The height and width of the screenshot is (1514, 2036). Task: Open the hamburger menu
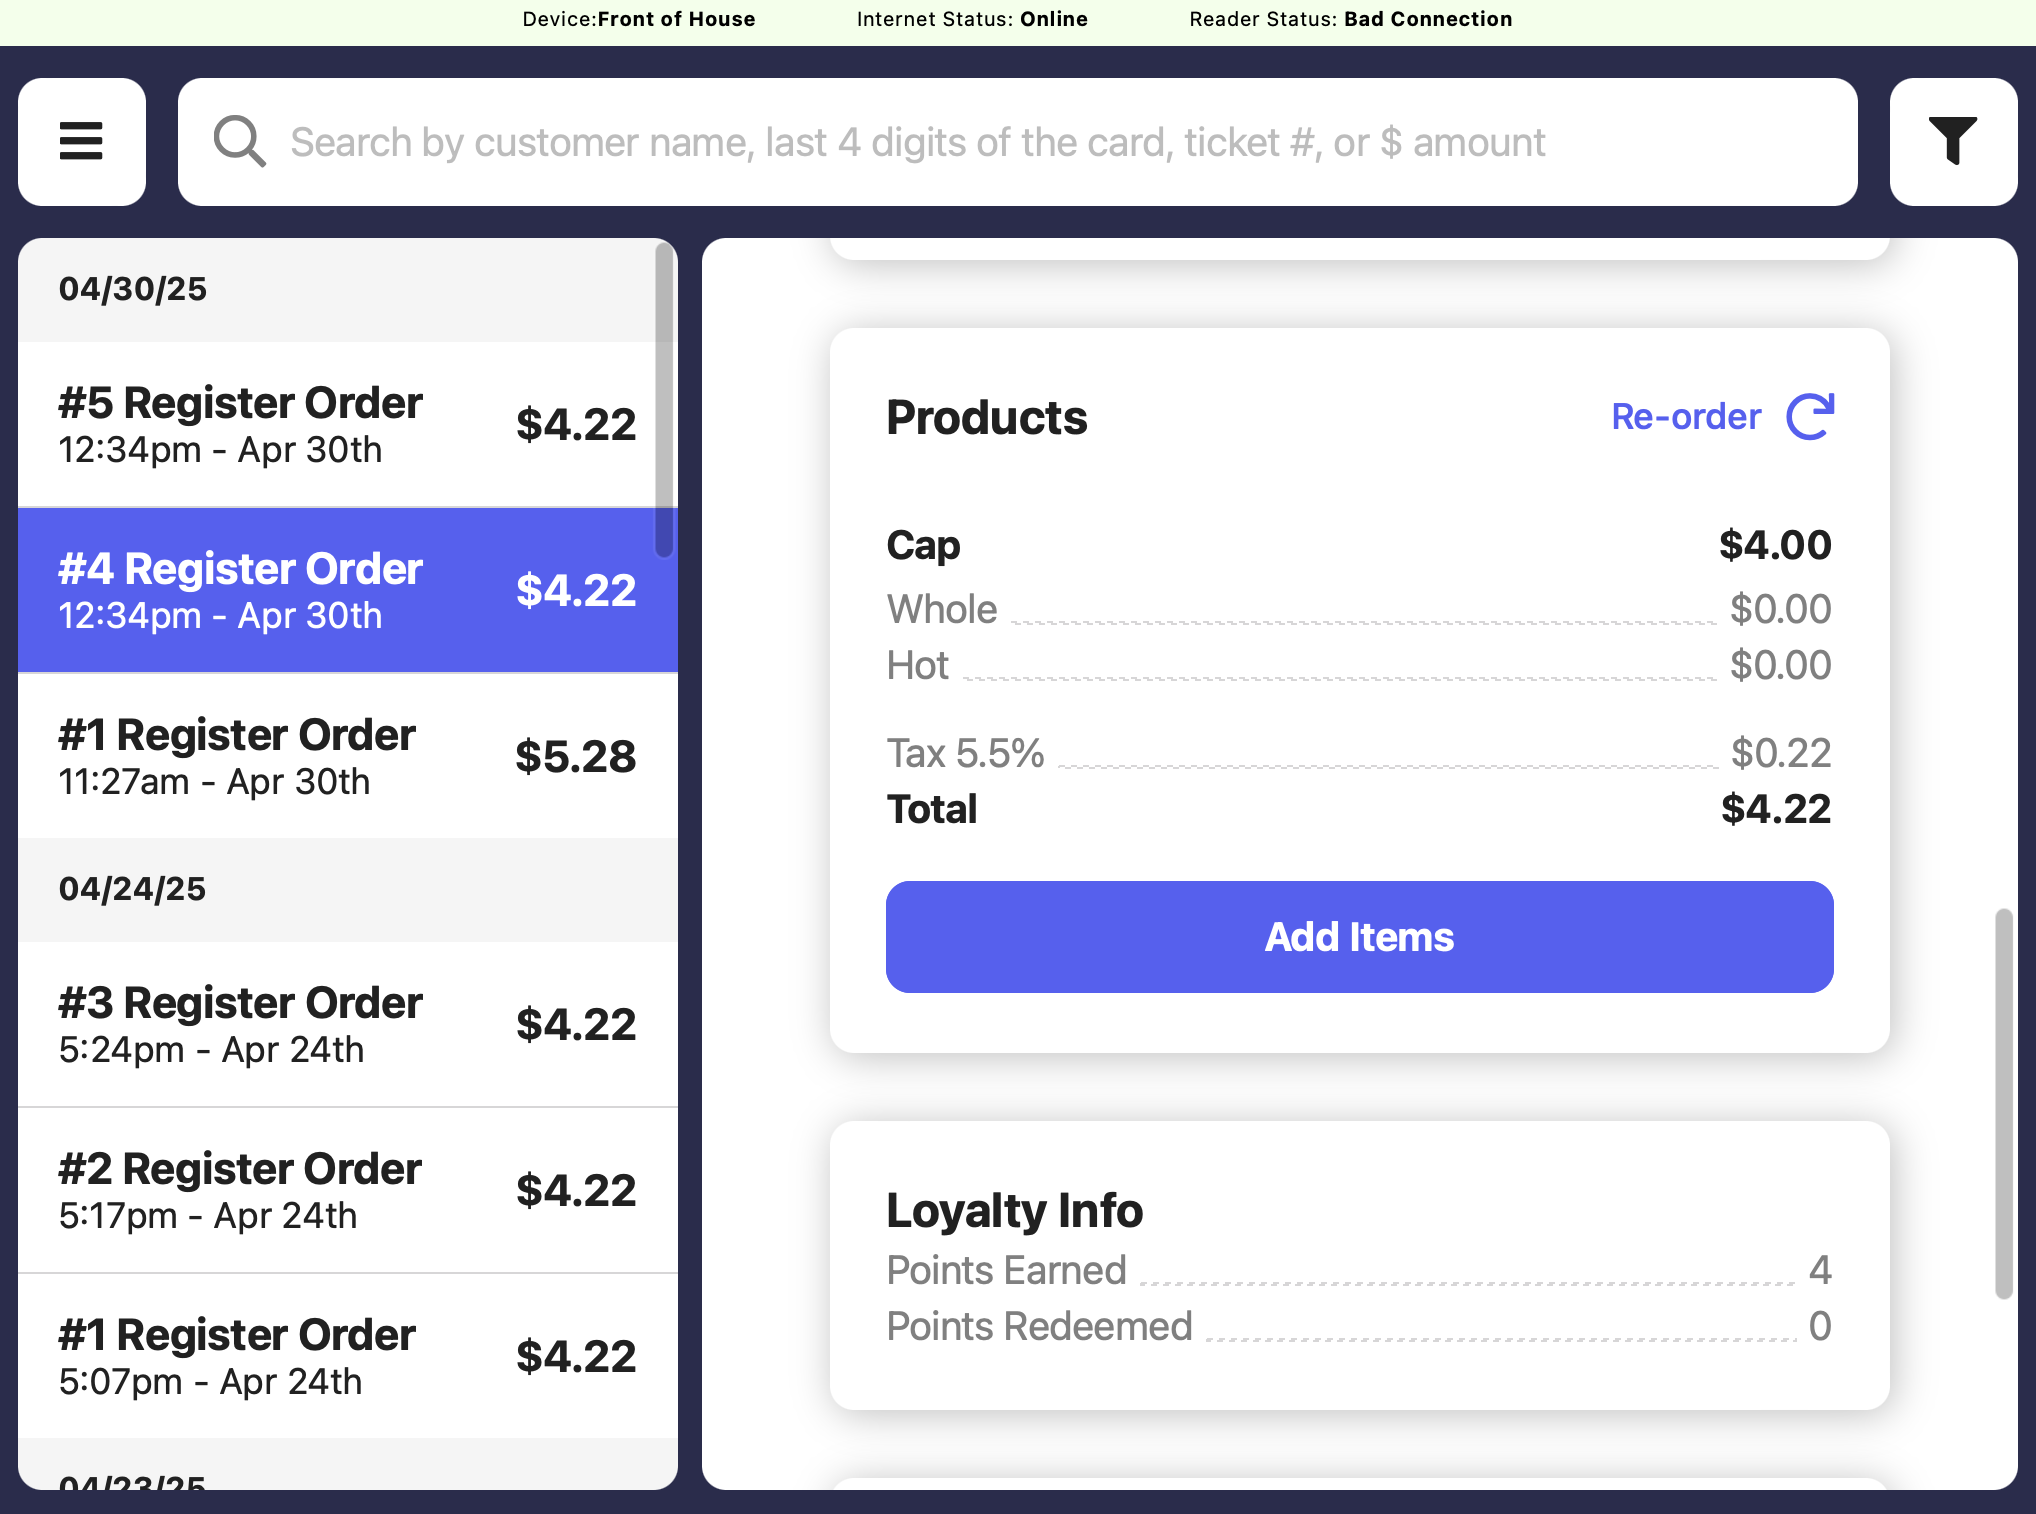81,142
